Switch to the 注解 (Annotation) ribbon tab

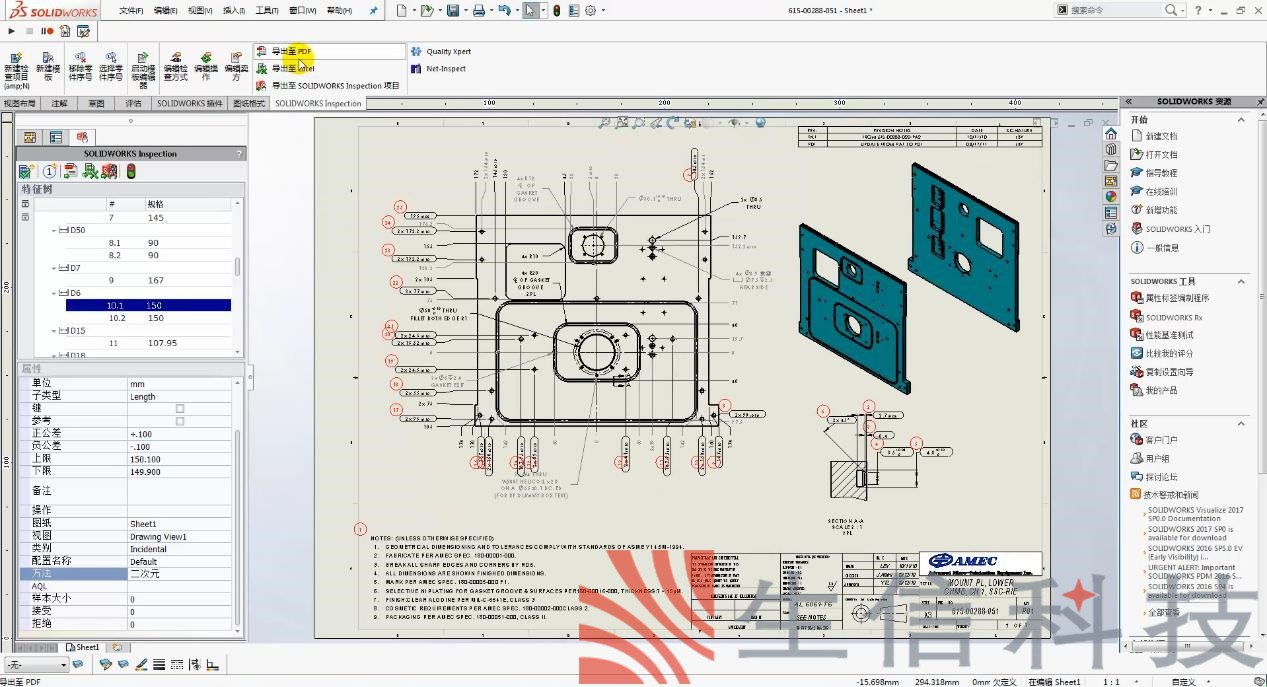[60, 103]
